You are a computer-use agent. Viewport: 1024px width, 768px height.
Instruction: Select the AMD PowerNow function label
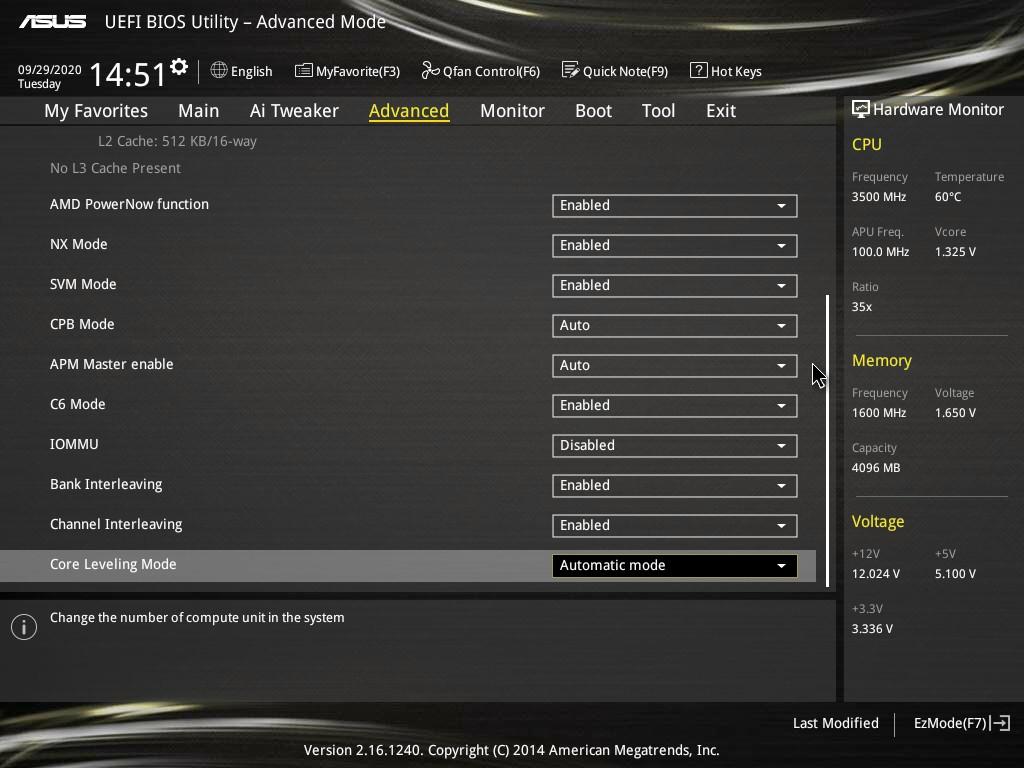[129, 204]
